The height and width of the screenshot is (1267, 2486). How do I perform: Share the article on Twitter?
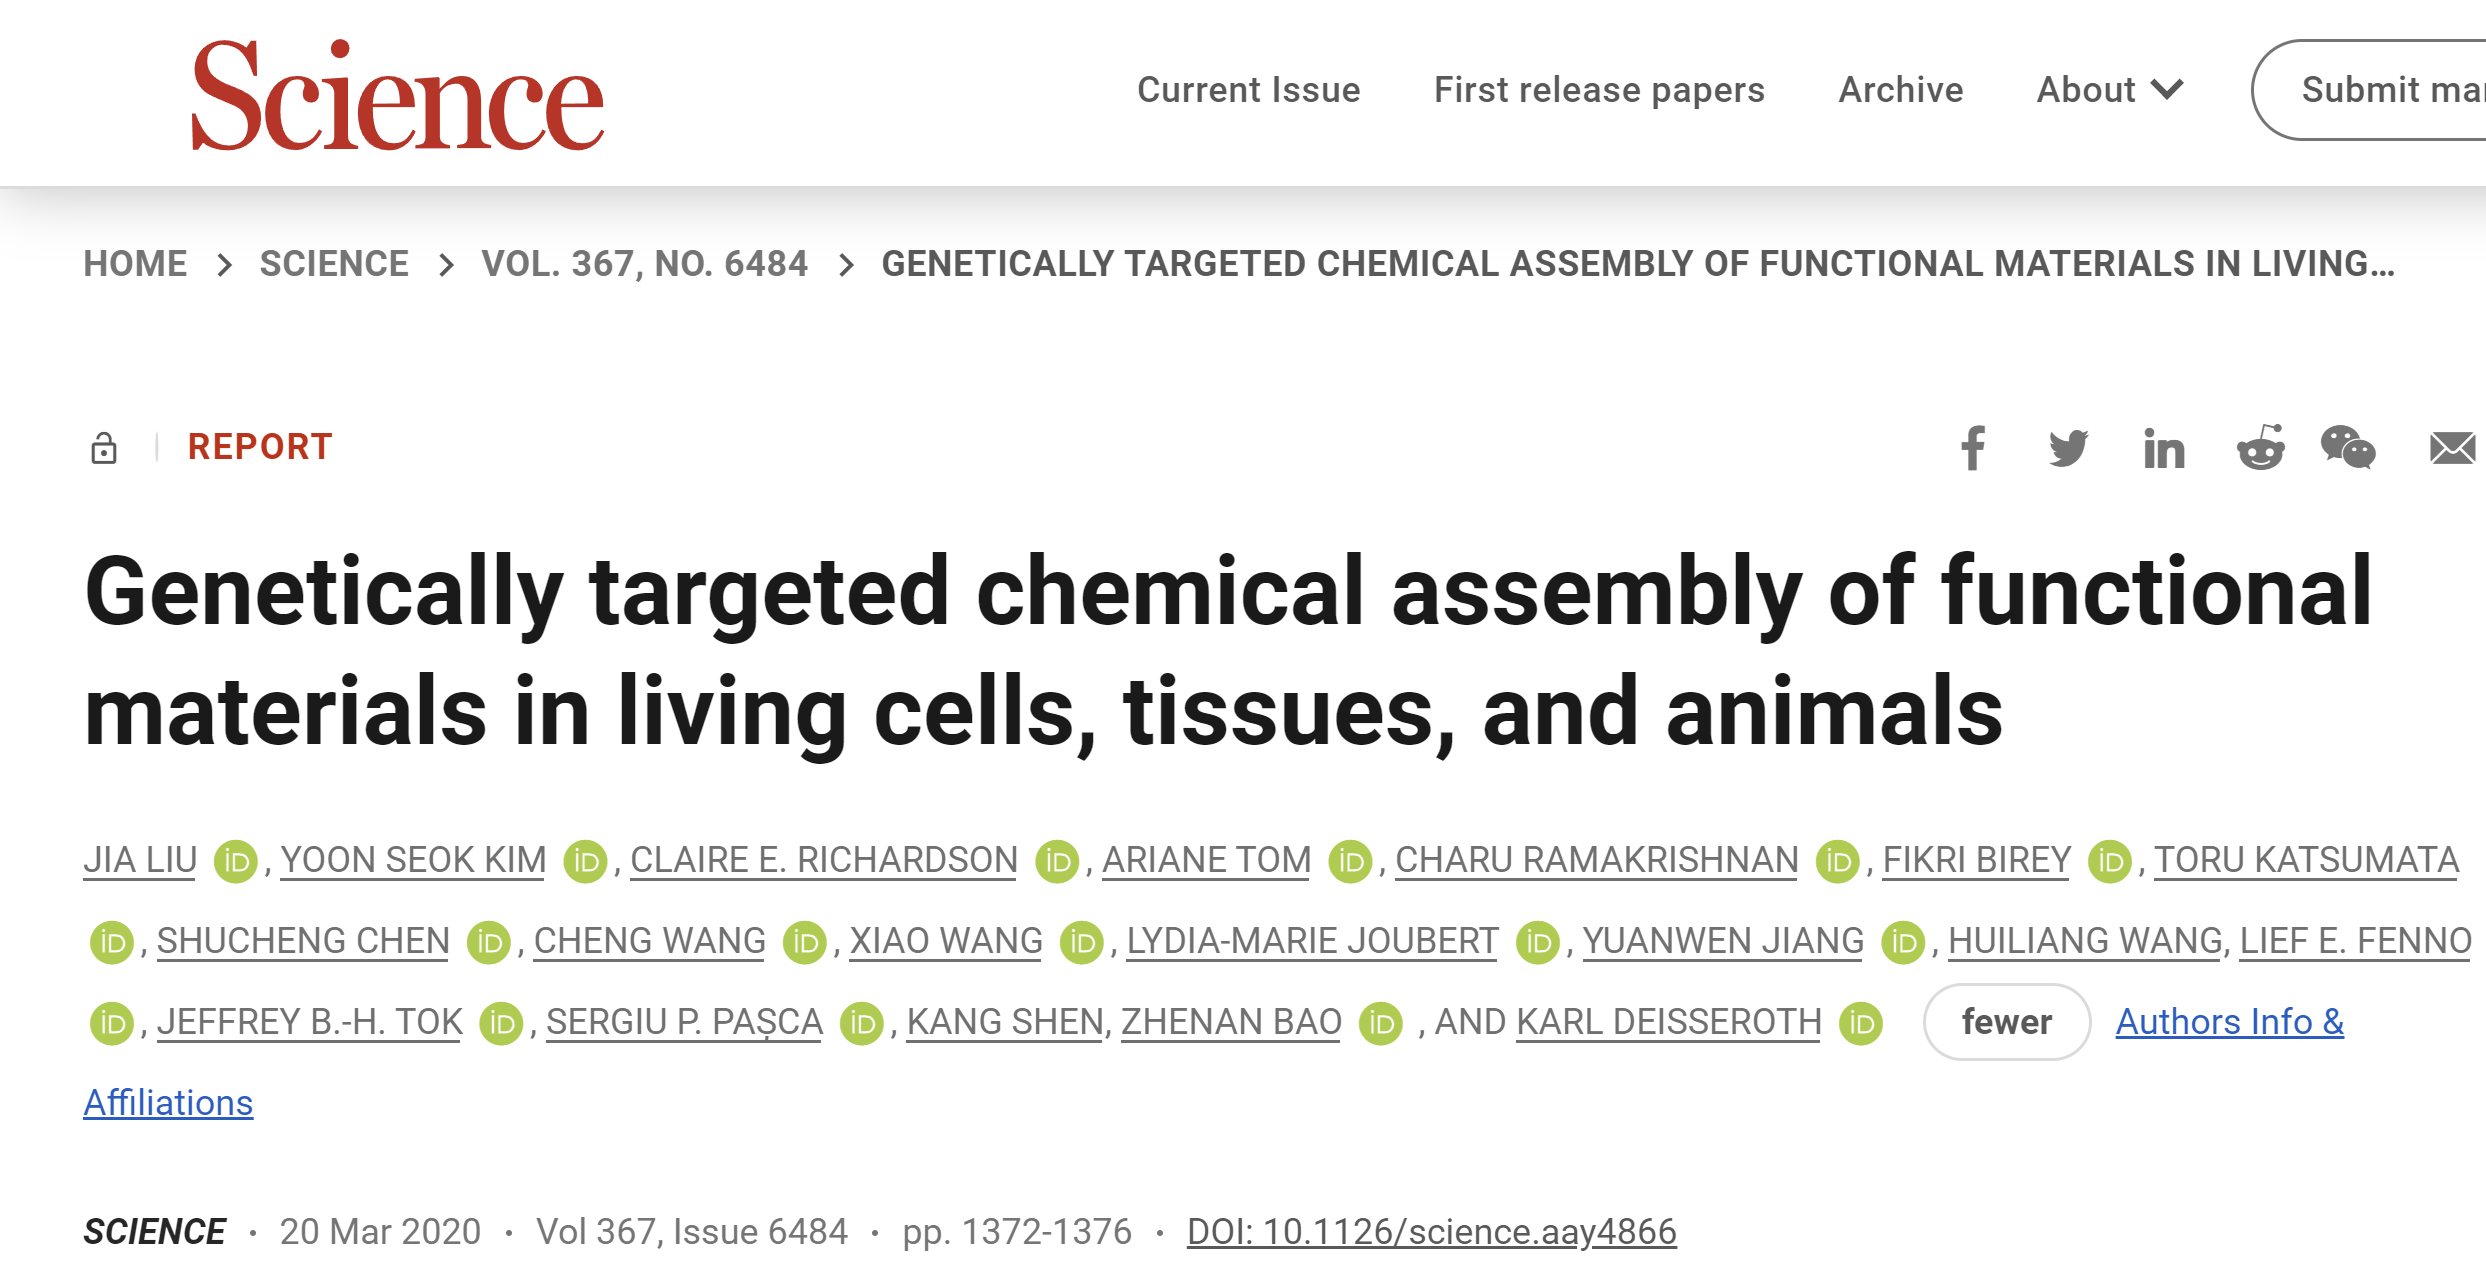(x=2068, y=448)
